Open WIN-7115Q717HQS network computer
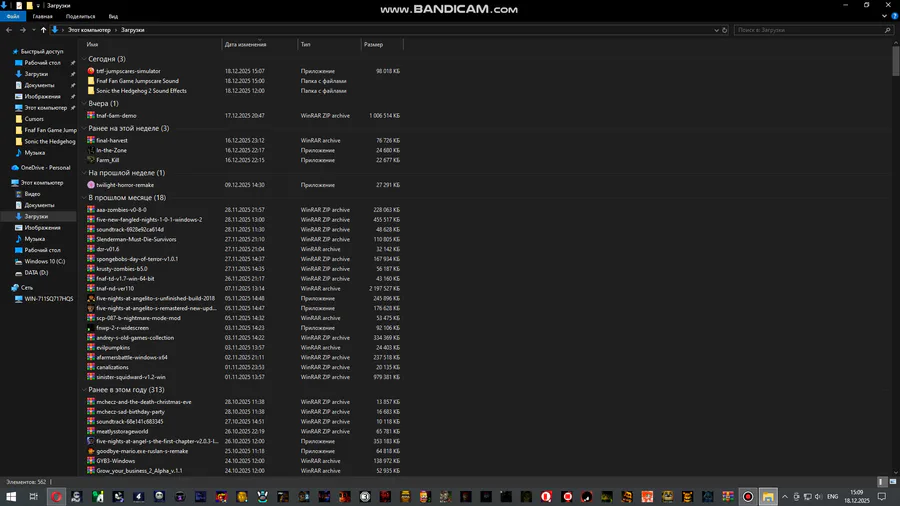900x506 pixels. tap(48, 299)
